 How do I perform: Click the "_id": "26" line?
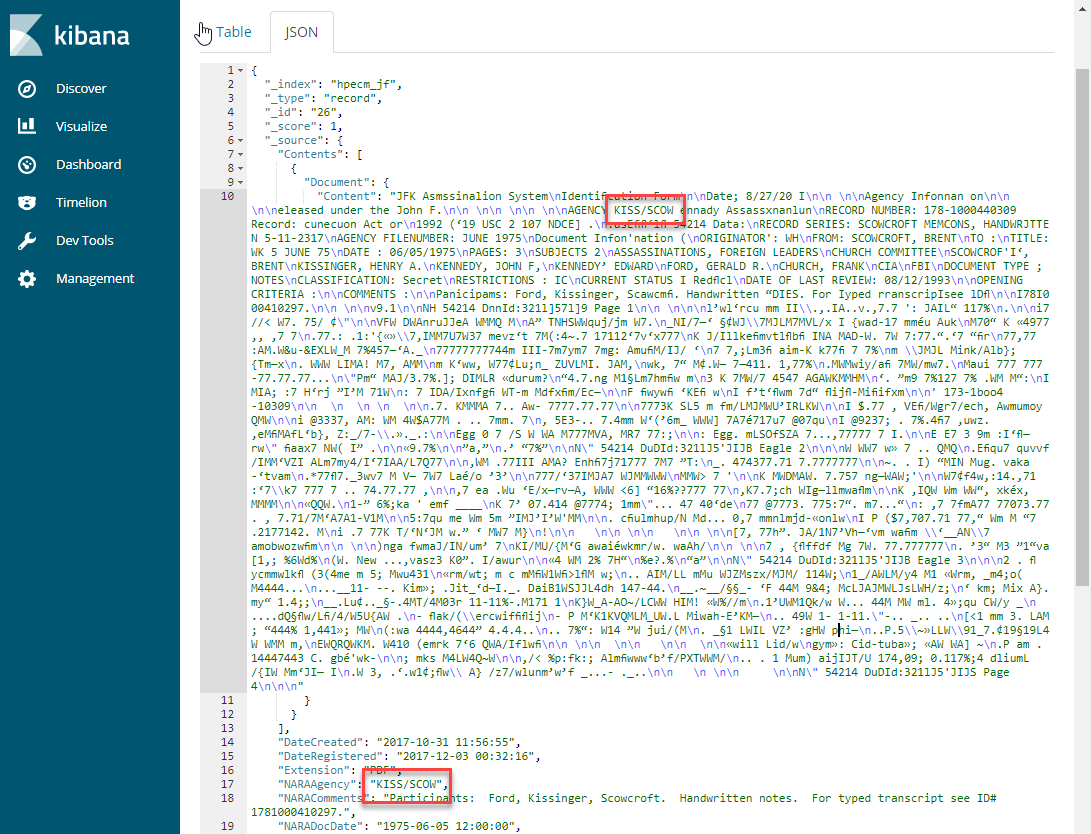click(303, 112)
